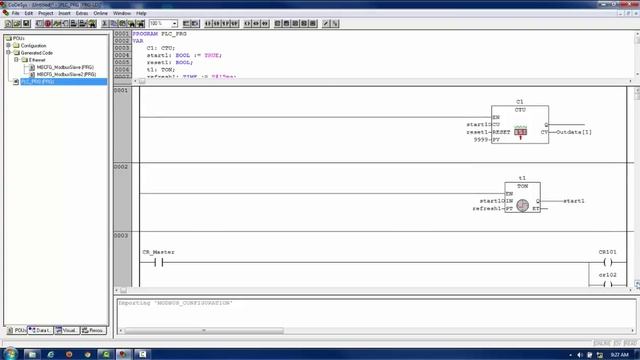This screenshot has height=360, width=640.
Task: Insert a contact using toolbar icon
Action: (208, 24)
